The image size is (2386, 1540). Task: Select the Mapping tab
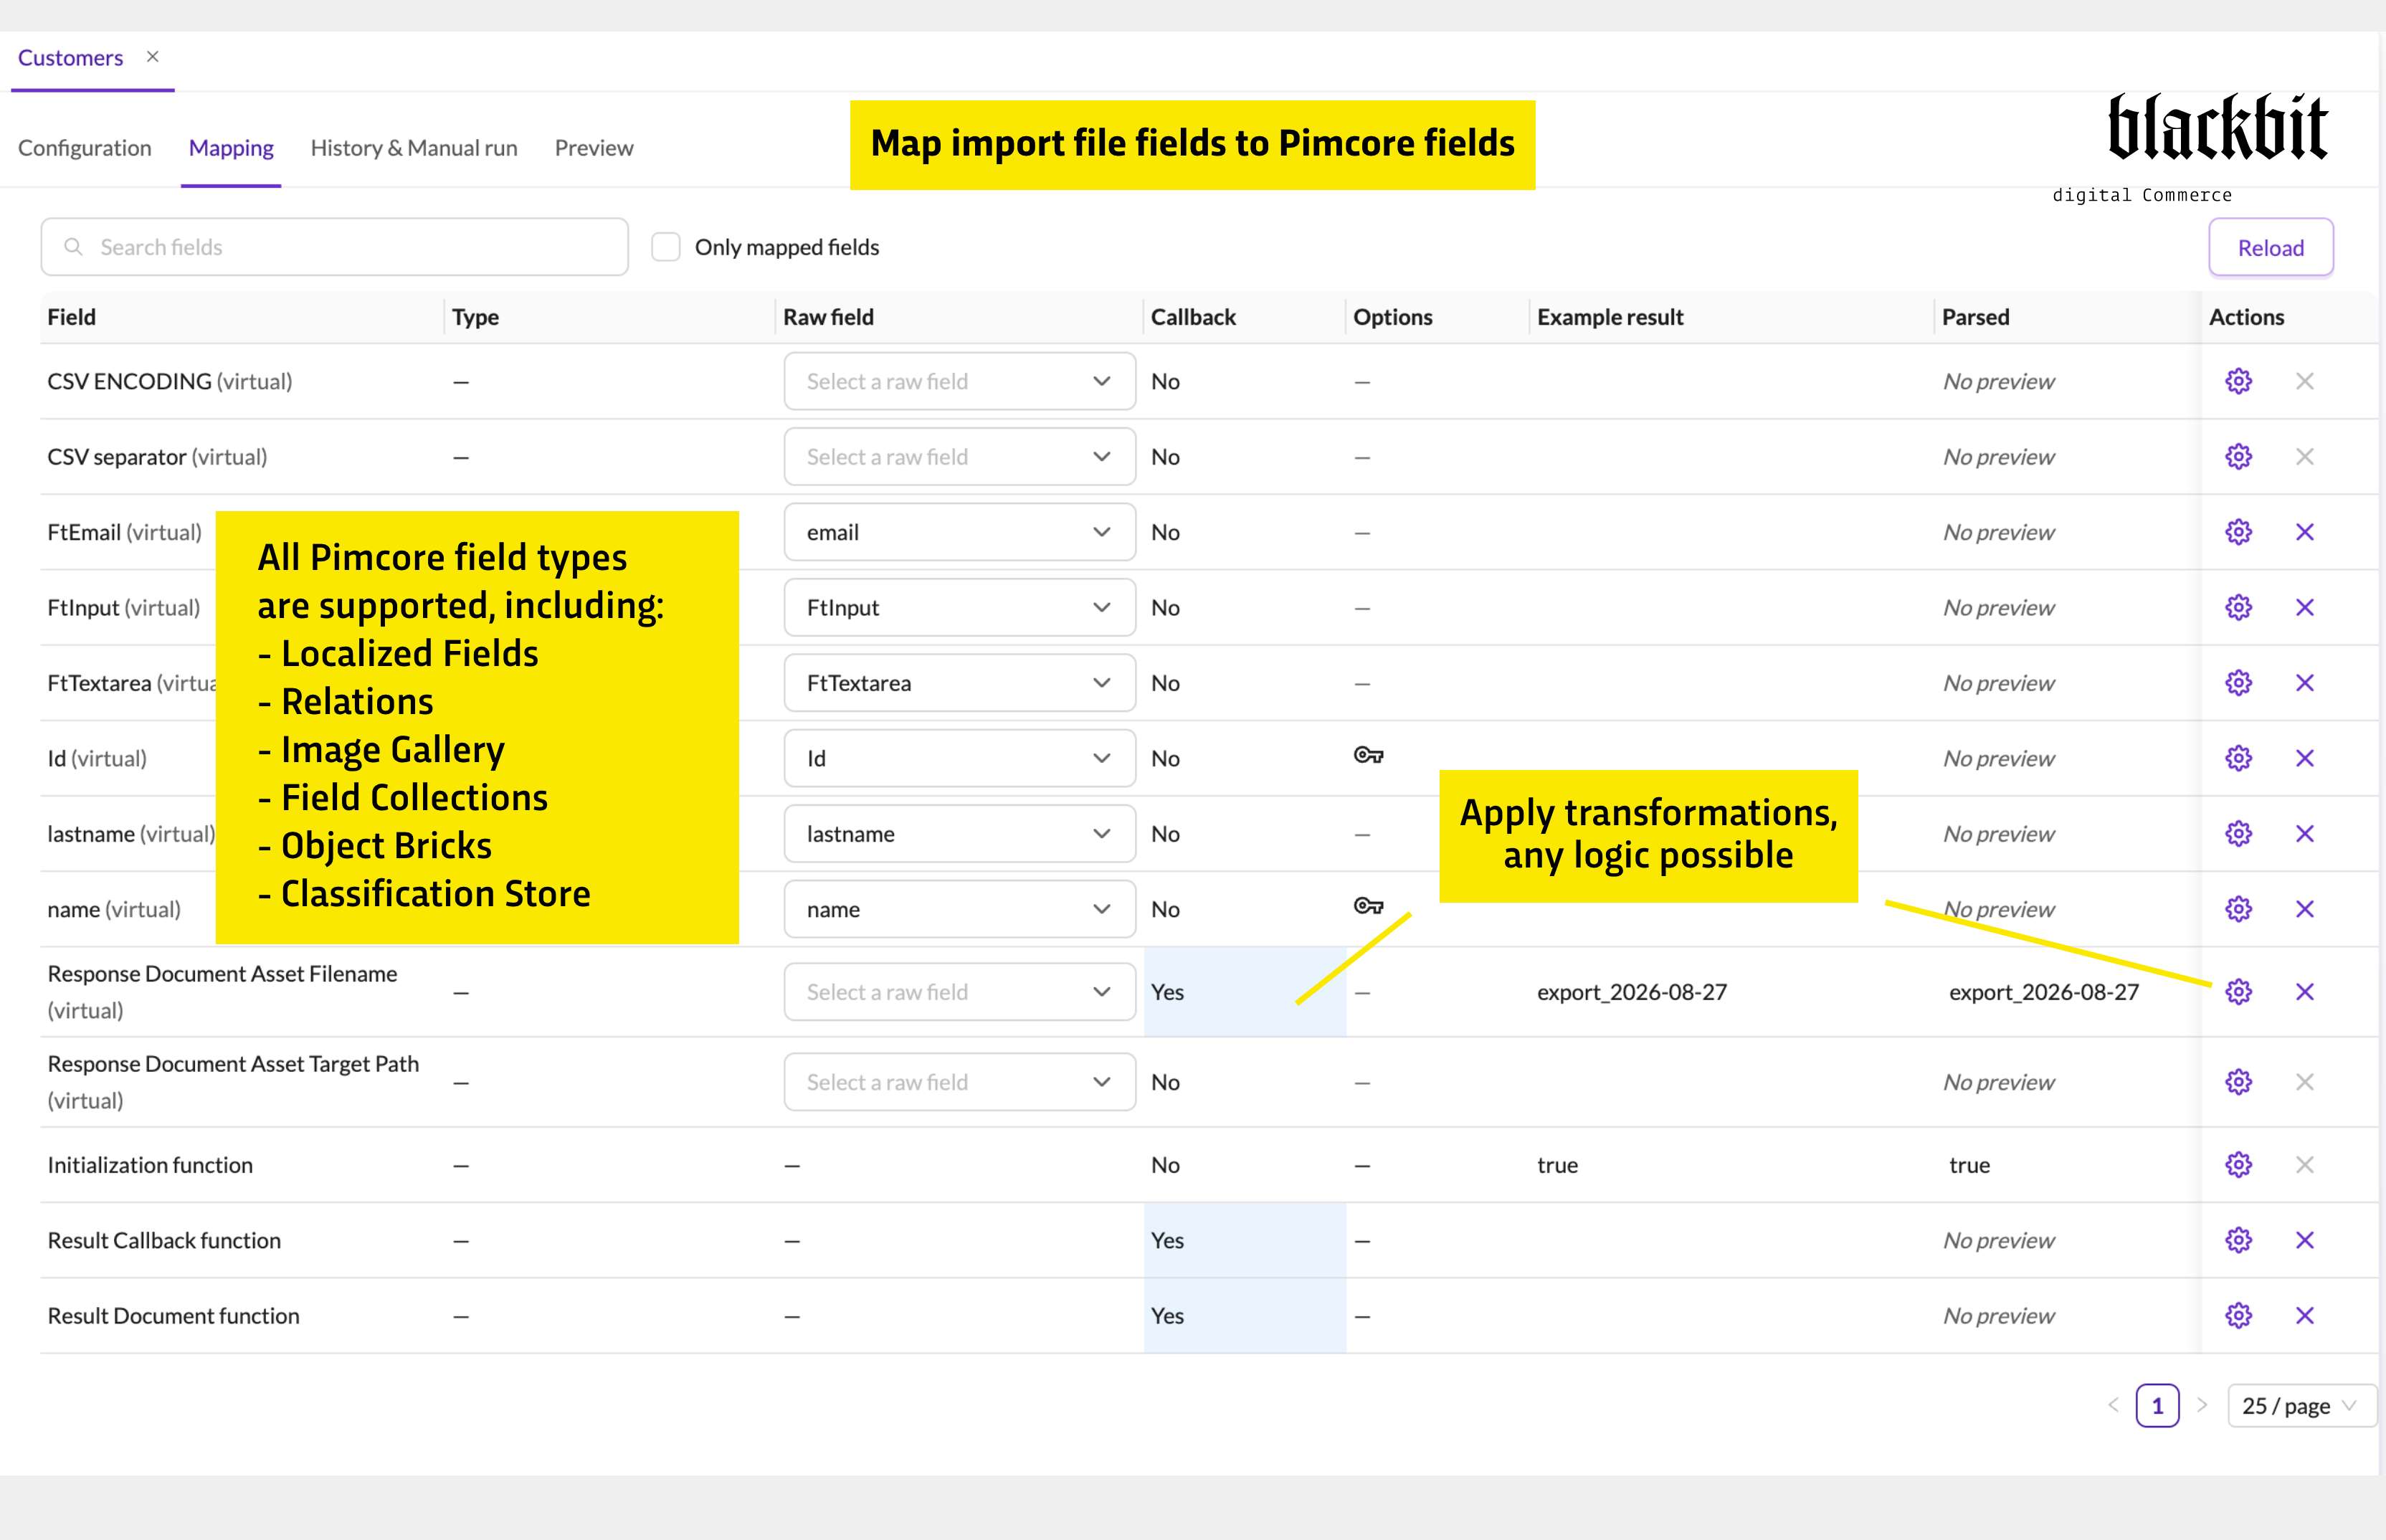pos(231,148)
